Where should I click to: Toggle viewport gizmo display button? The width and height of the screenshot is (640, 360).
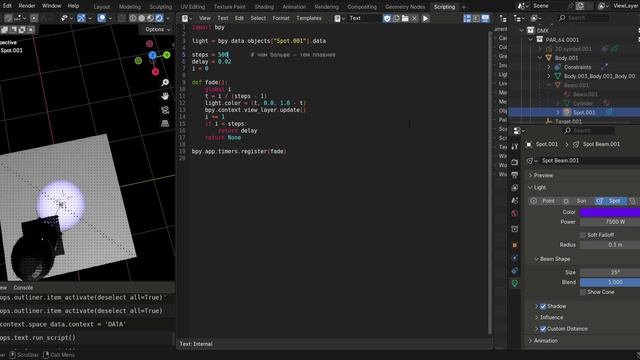[x=81, y=18]
